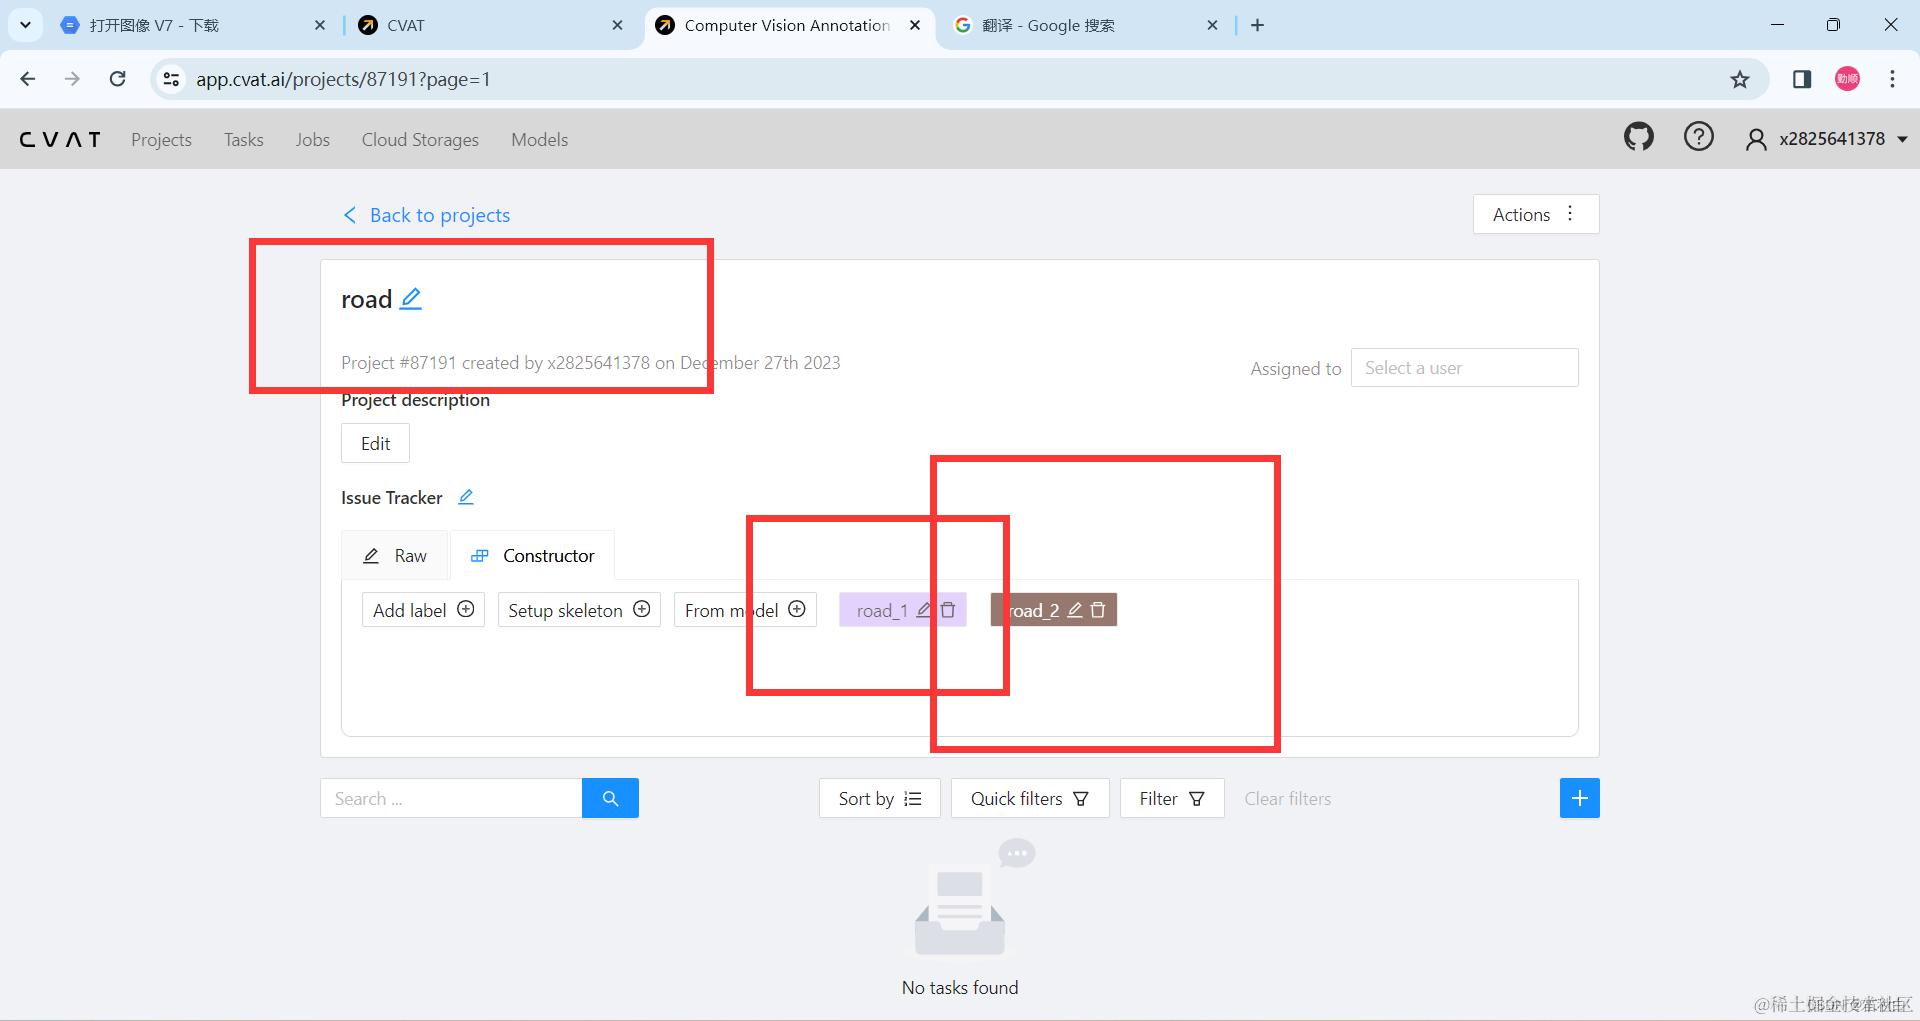1920x1021 pixels.
Task: Go back in browser history
Action: point(28,79)
